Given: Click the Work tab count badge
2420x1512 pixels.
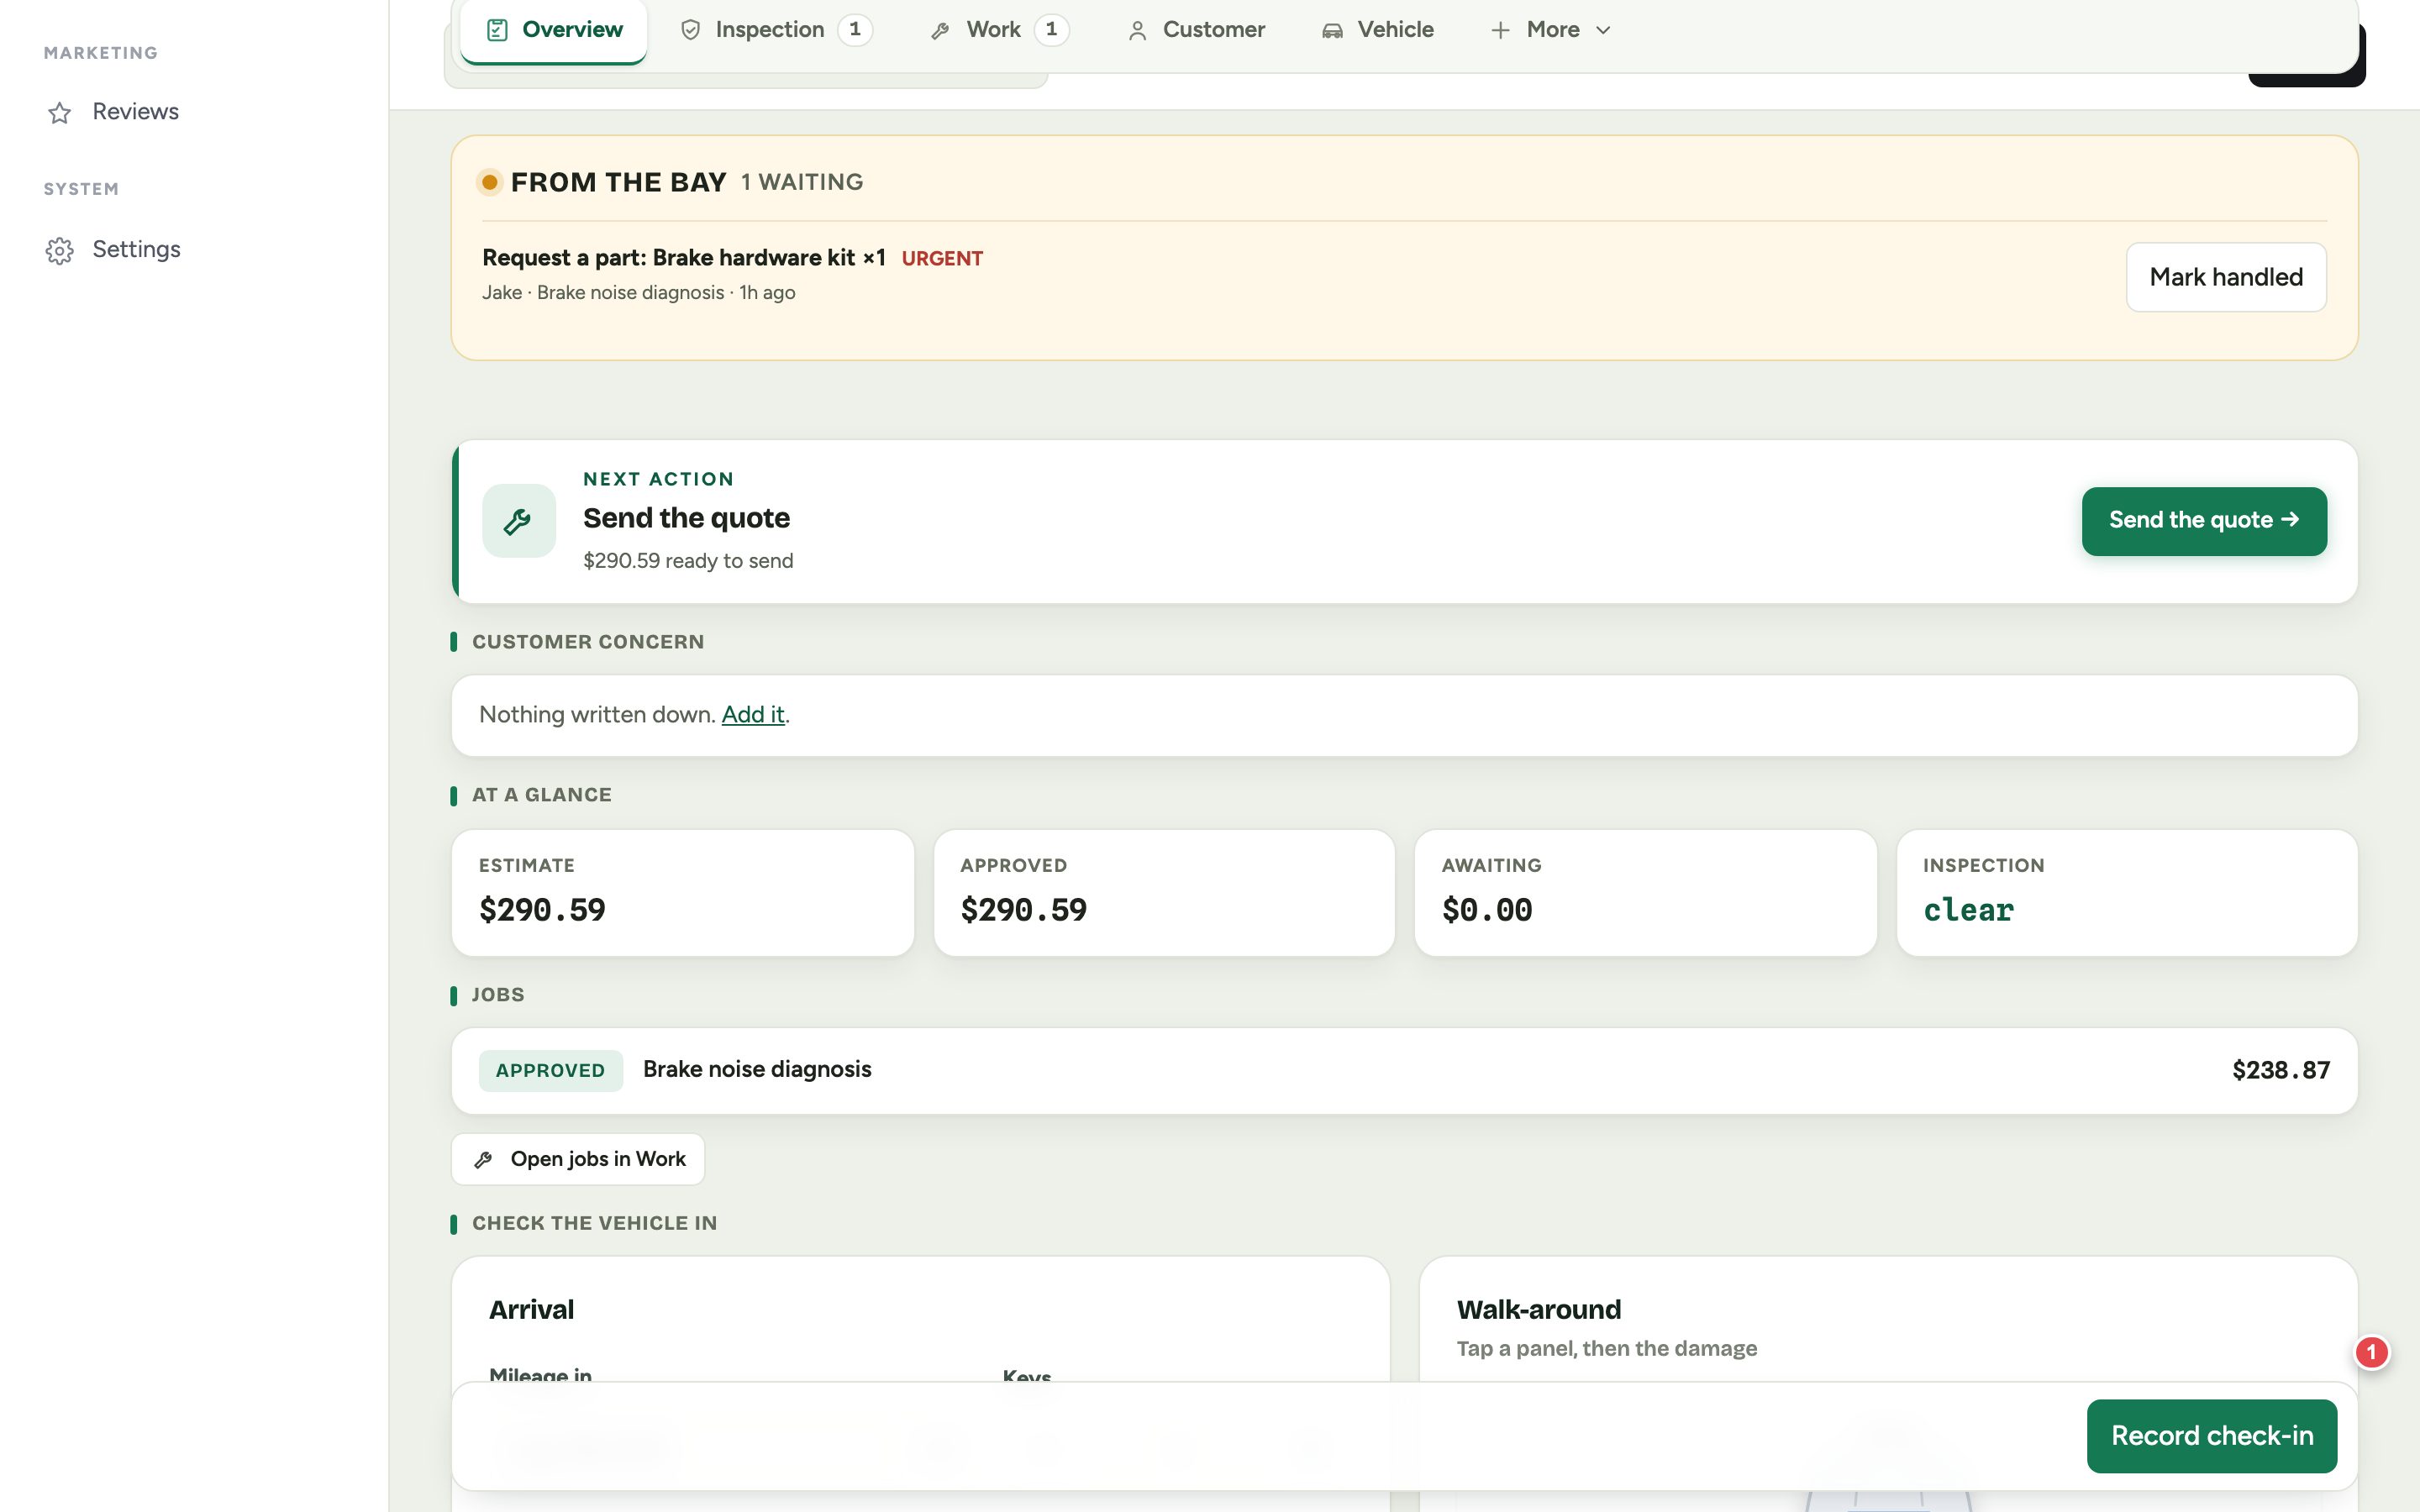Looking at the screenshot, I should 1051,30.
